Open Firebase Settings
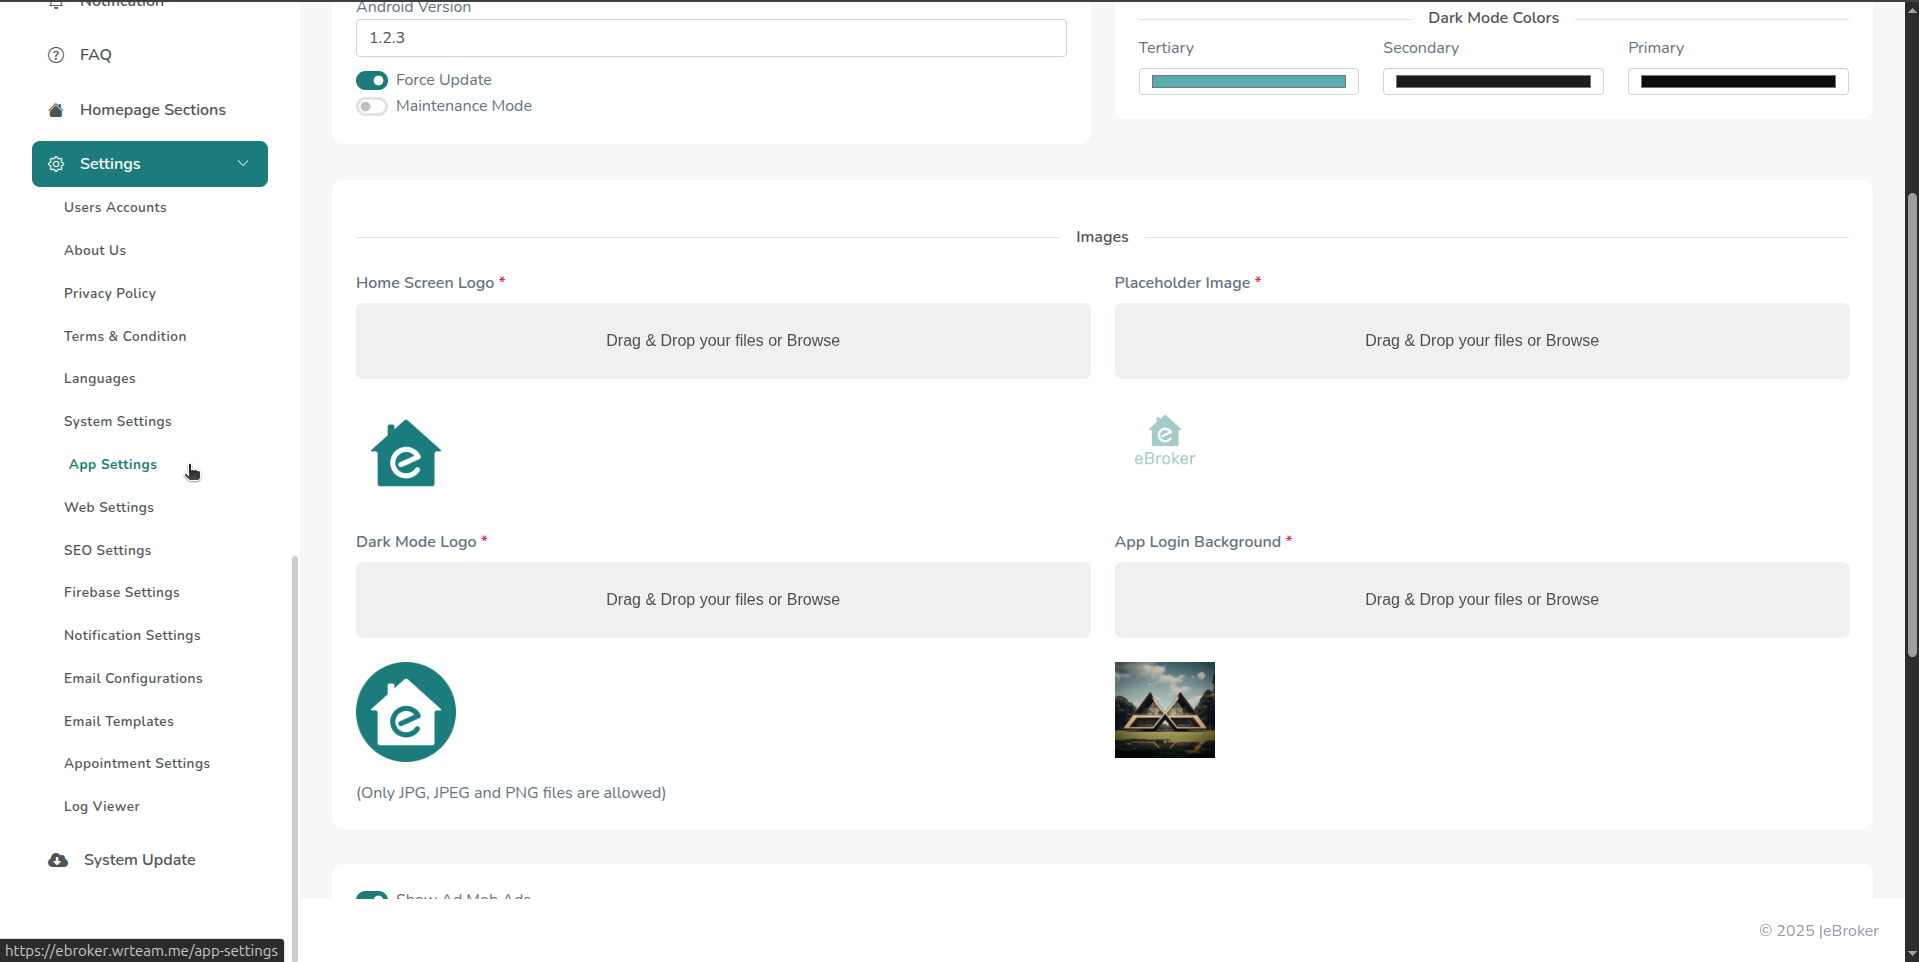 click(x=121, y=592)
